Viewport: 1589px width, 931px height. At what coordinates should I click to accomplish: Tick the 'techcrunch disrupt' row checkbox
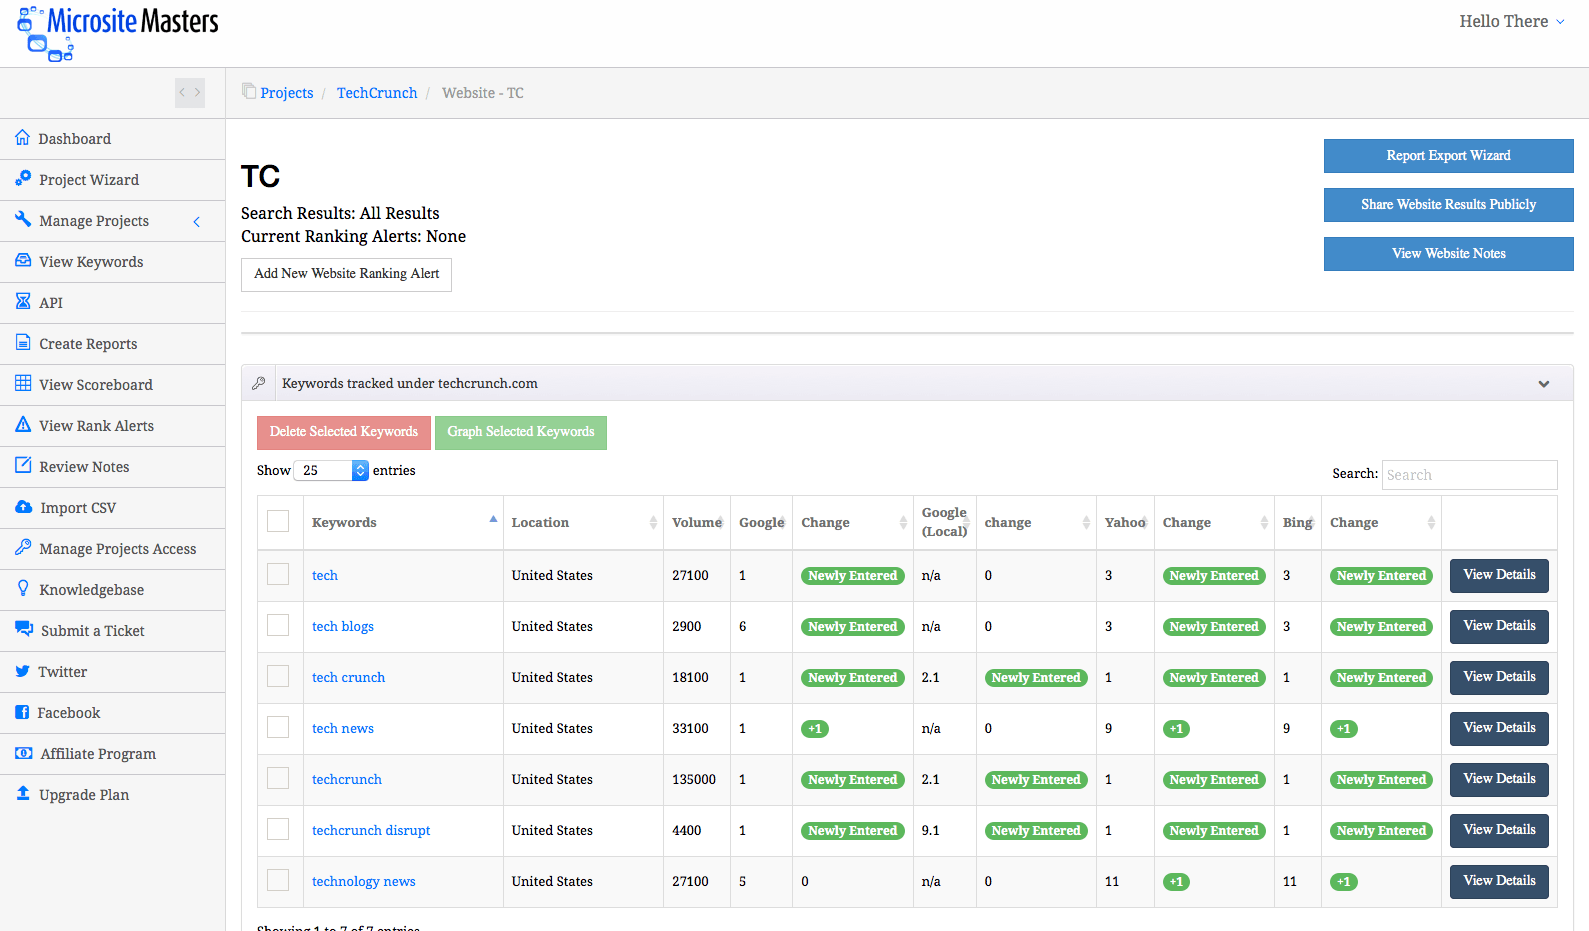(x=278, y=830)
